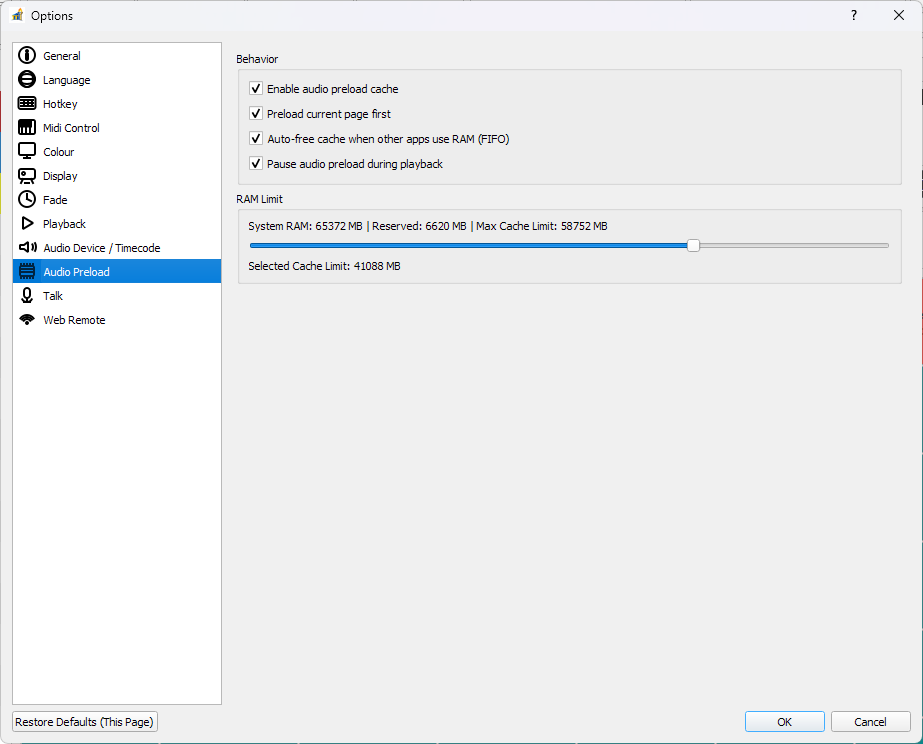Click the Midi Control piano icon

27,127
